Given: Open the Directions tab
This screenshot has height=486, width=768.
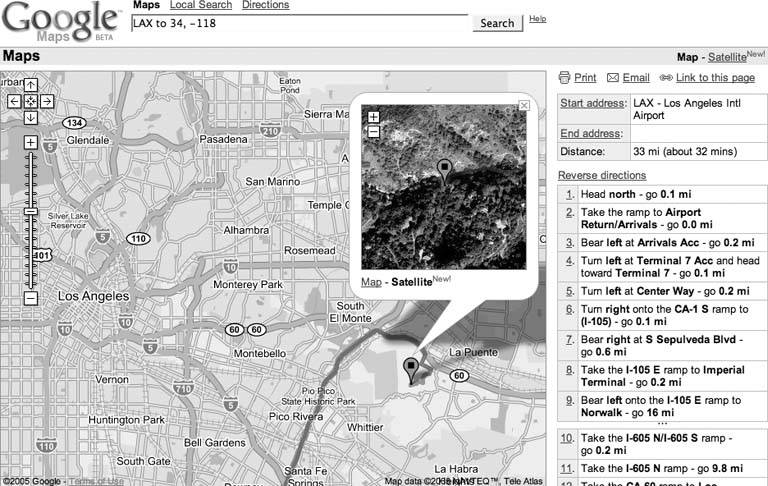Looking at the screenshot, I should [x=265, y=6].
